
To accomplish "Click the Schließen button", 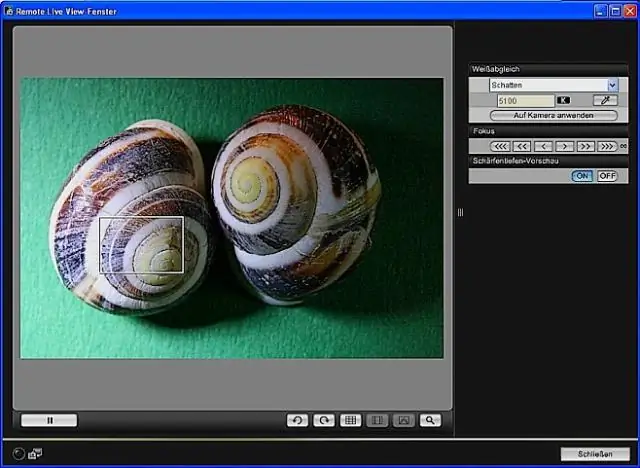I will 595,453.
